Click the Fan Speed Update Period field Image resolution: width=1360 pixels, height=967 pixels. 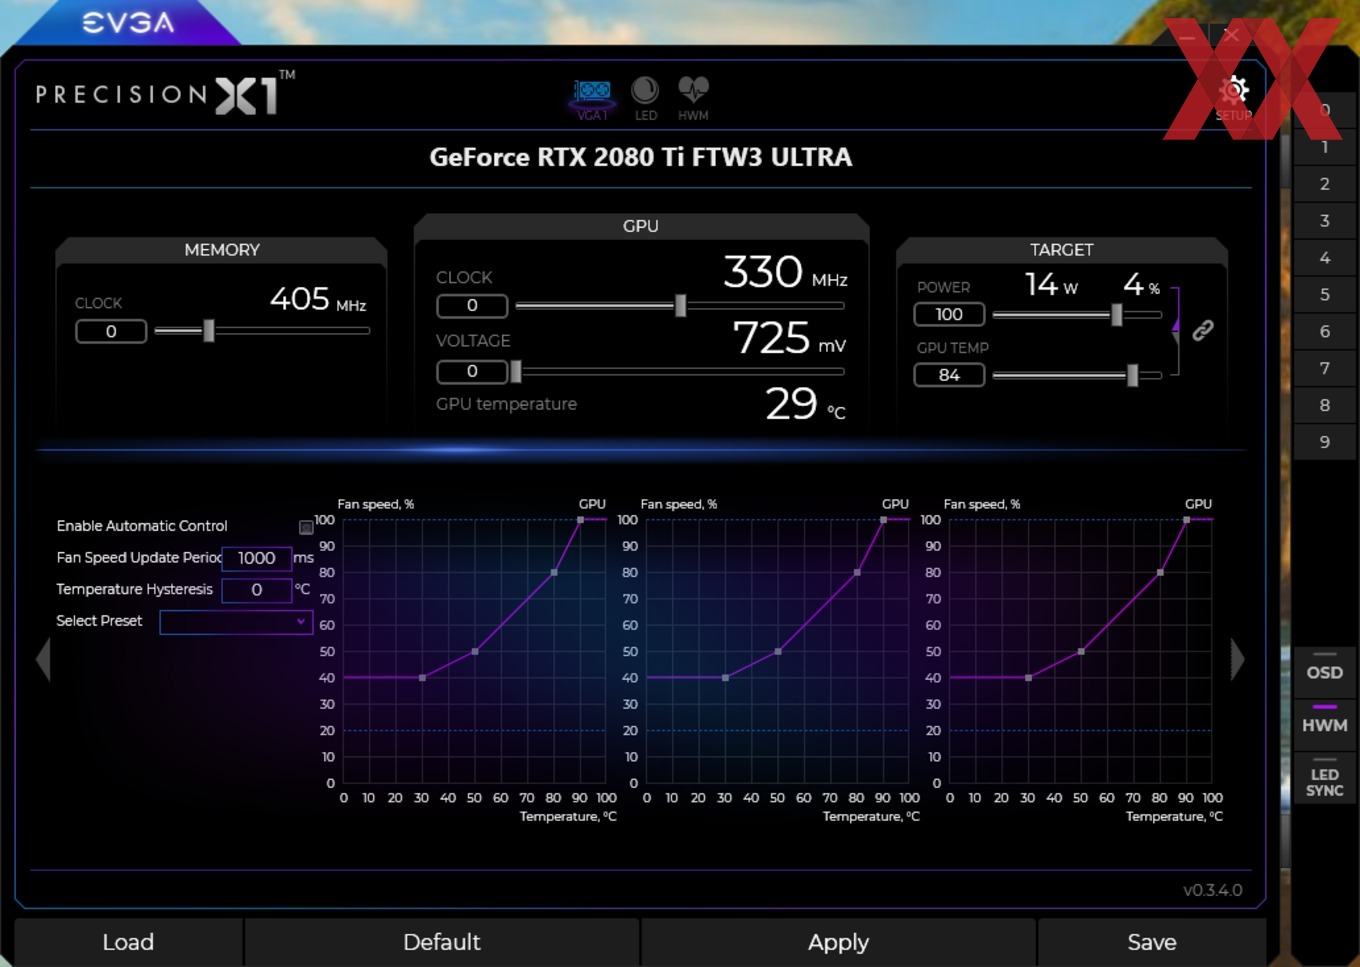257,558
